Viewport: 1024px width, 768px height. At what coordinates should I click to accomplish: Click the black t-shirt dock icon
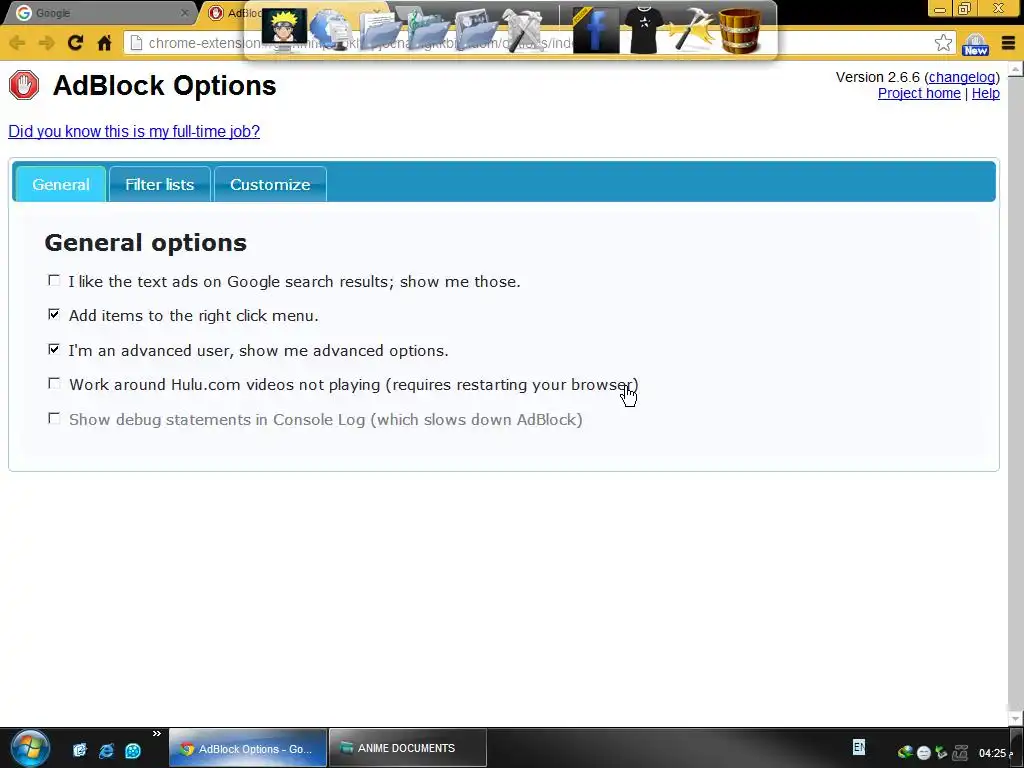coord(644,30)
